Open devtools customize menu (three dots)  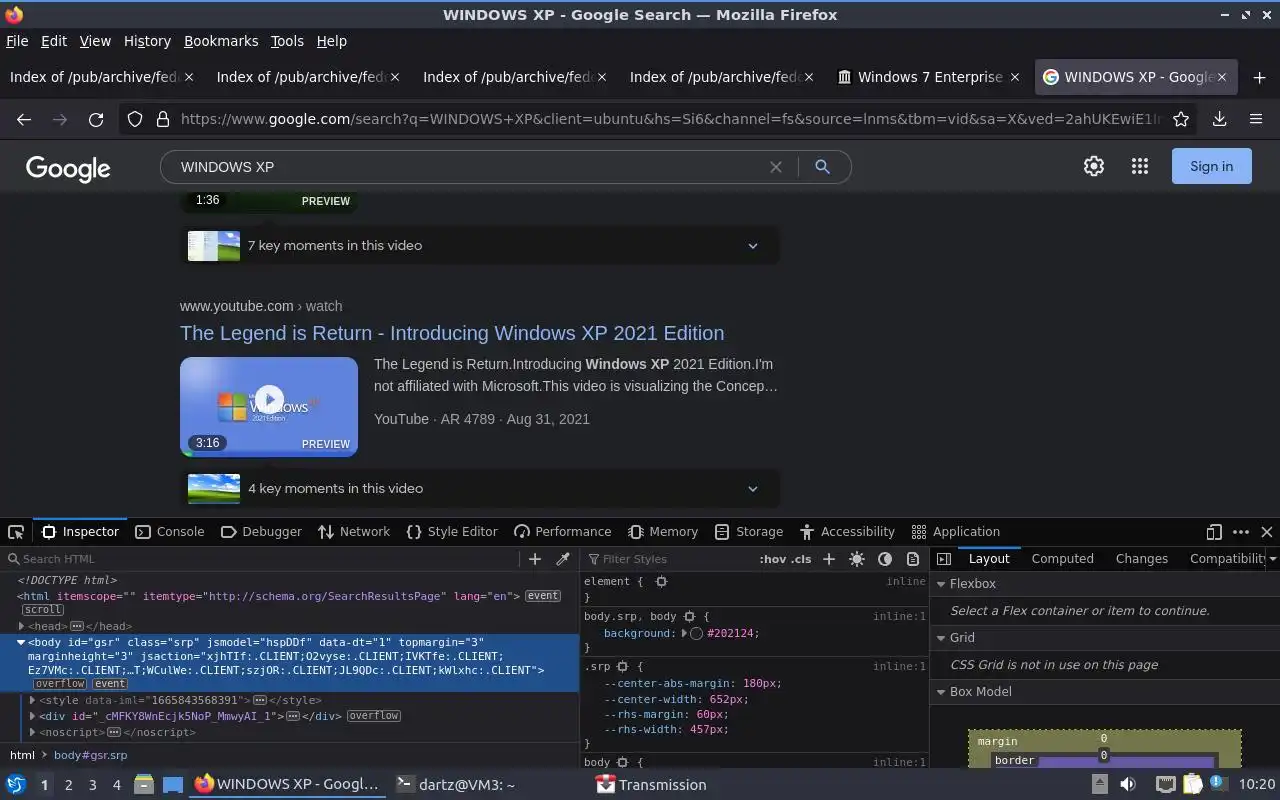(x=1241, y=532)
